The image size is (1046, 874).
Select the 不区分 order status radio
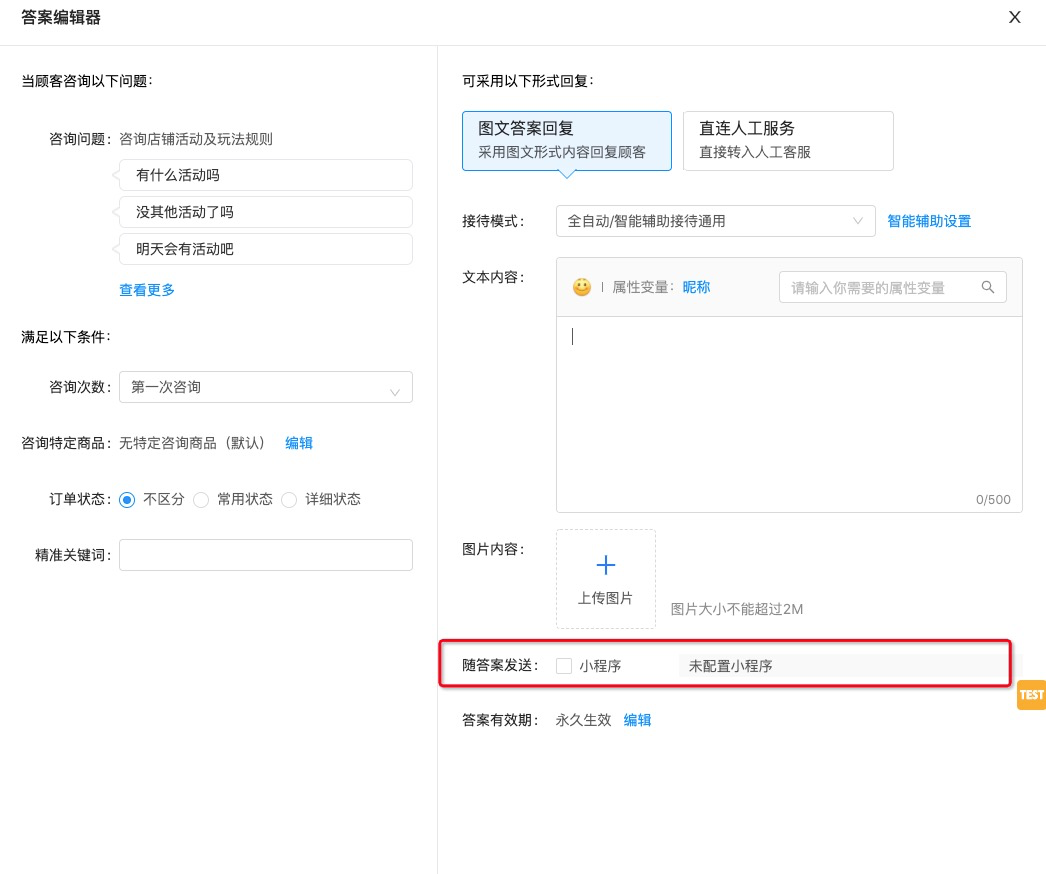tap(127, 499)
